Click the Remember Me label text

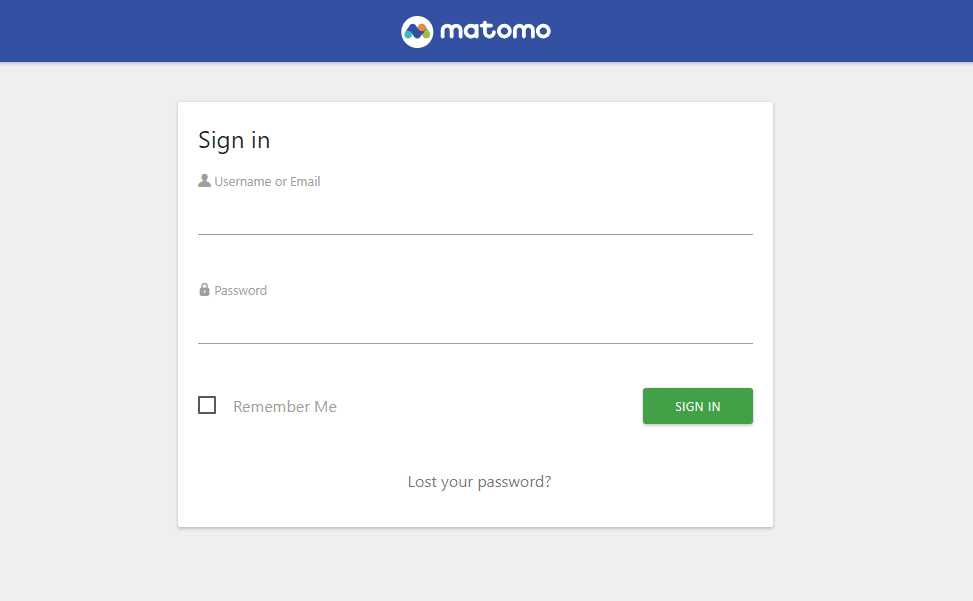point(285,406)
